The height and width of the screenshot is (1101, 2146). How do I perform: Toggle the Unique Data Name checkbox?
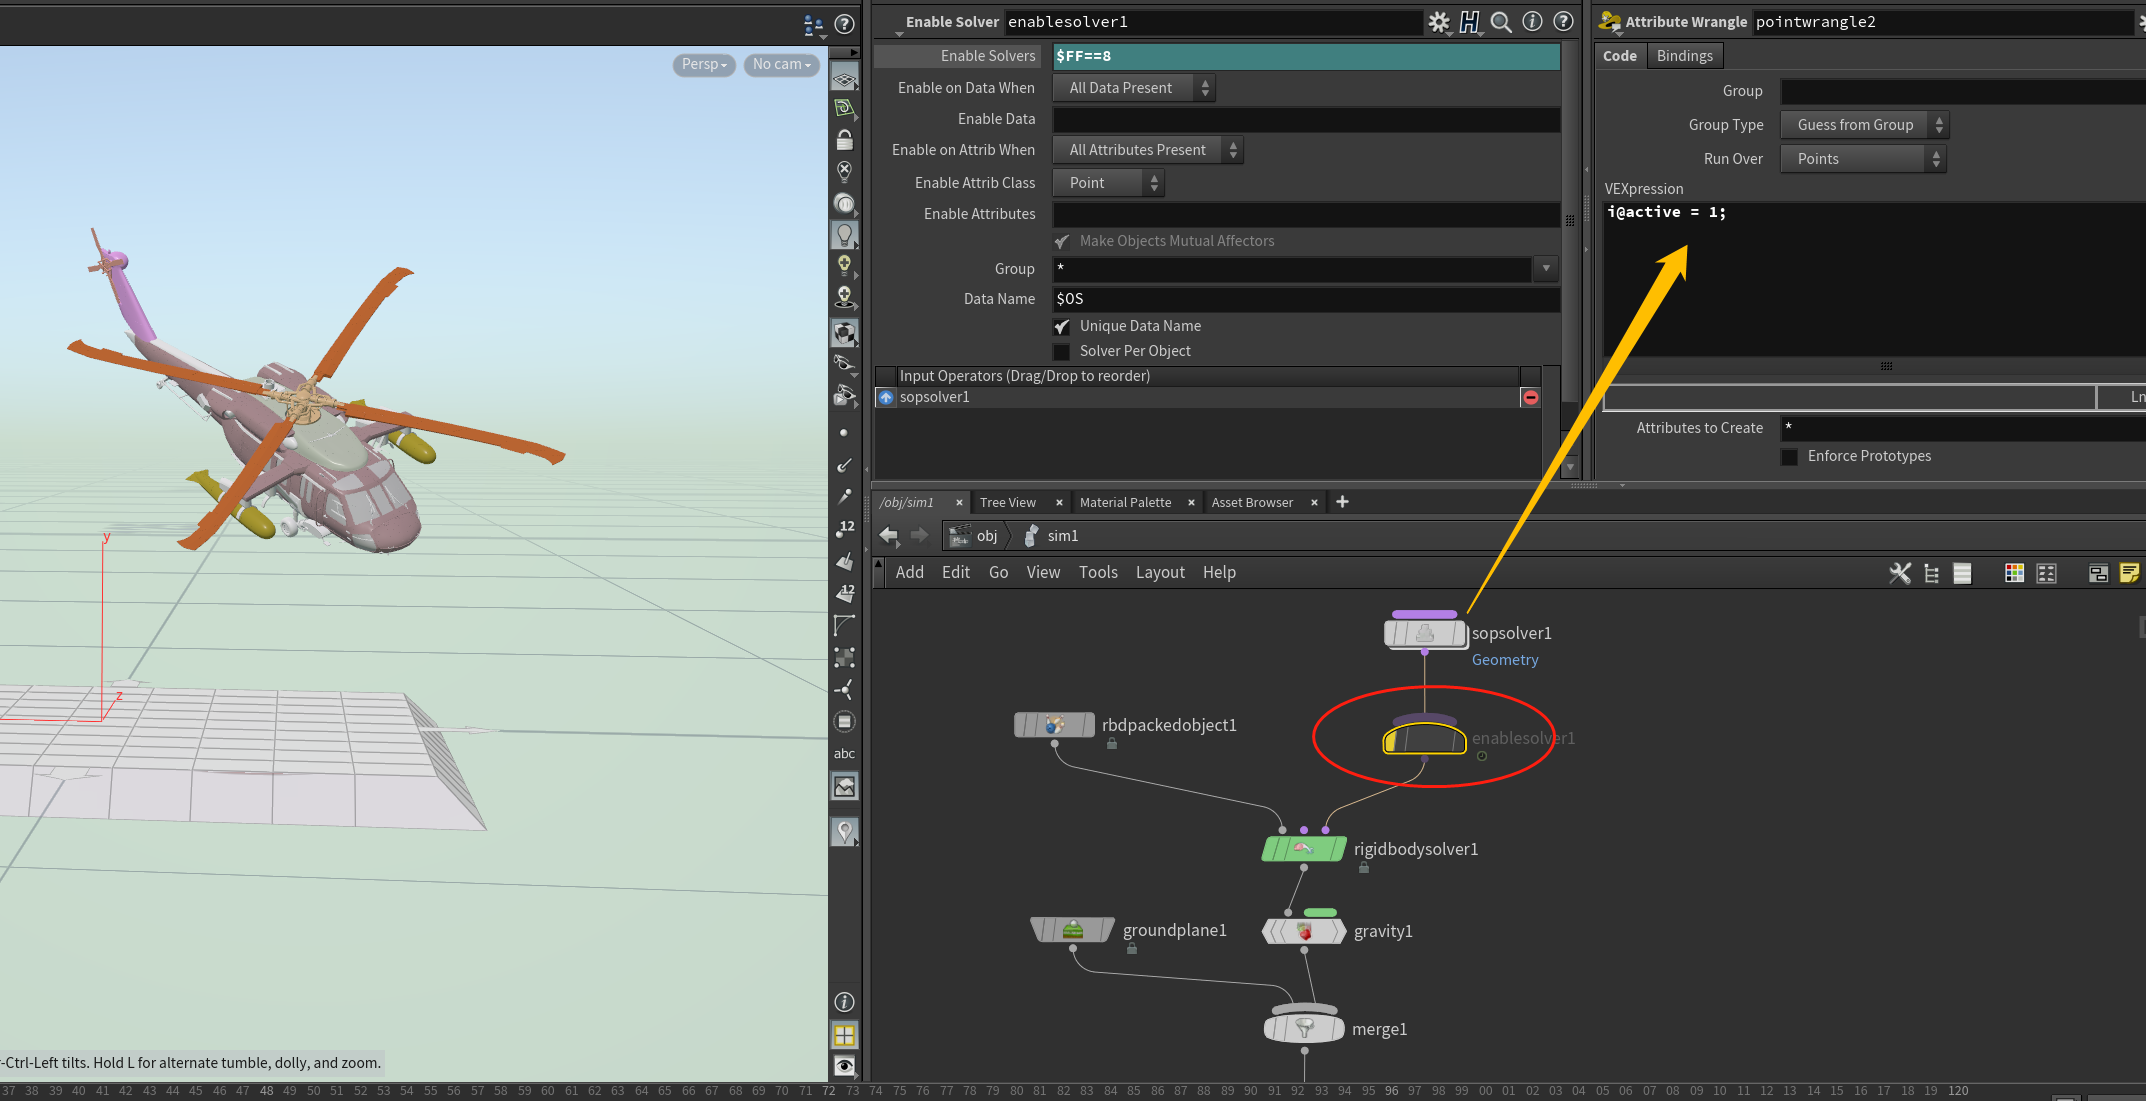tap(1062, 327)
